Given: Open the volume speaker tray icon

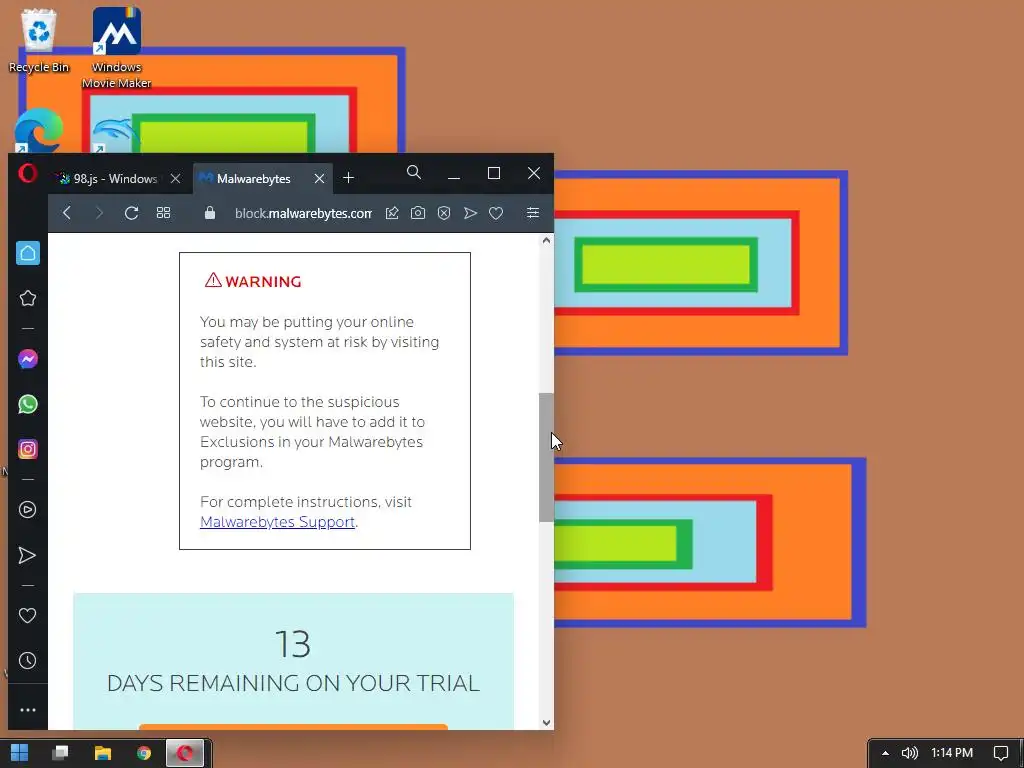Looking at the screenshot, I should pos(909,753).
